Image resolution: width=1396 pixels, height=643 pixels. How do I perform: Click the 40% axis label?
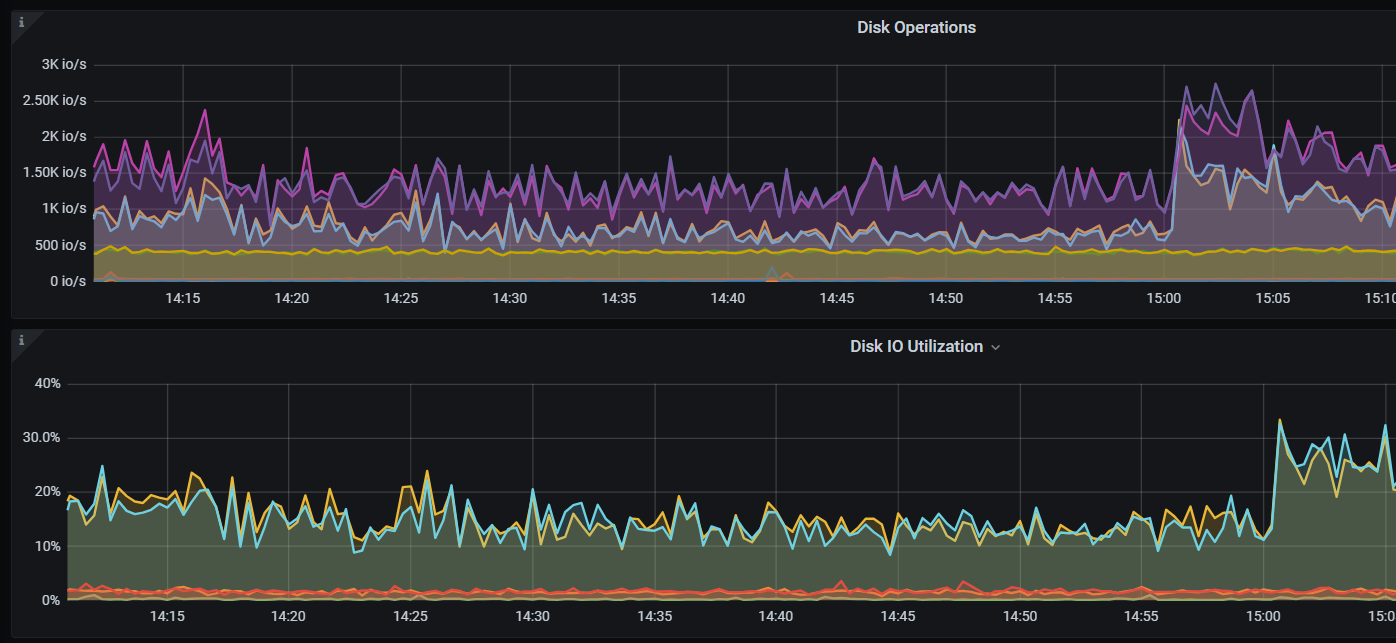pos(47,383)
